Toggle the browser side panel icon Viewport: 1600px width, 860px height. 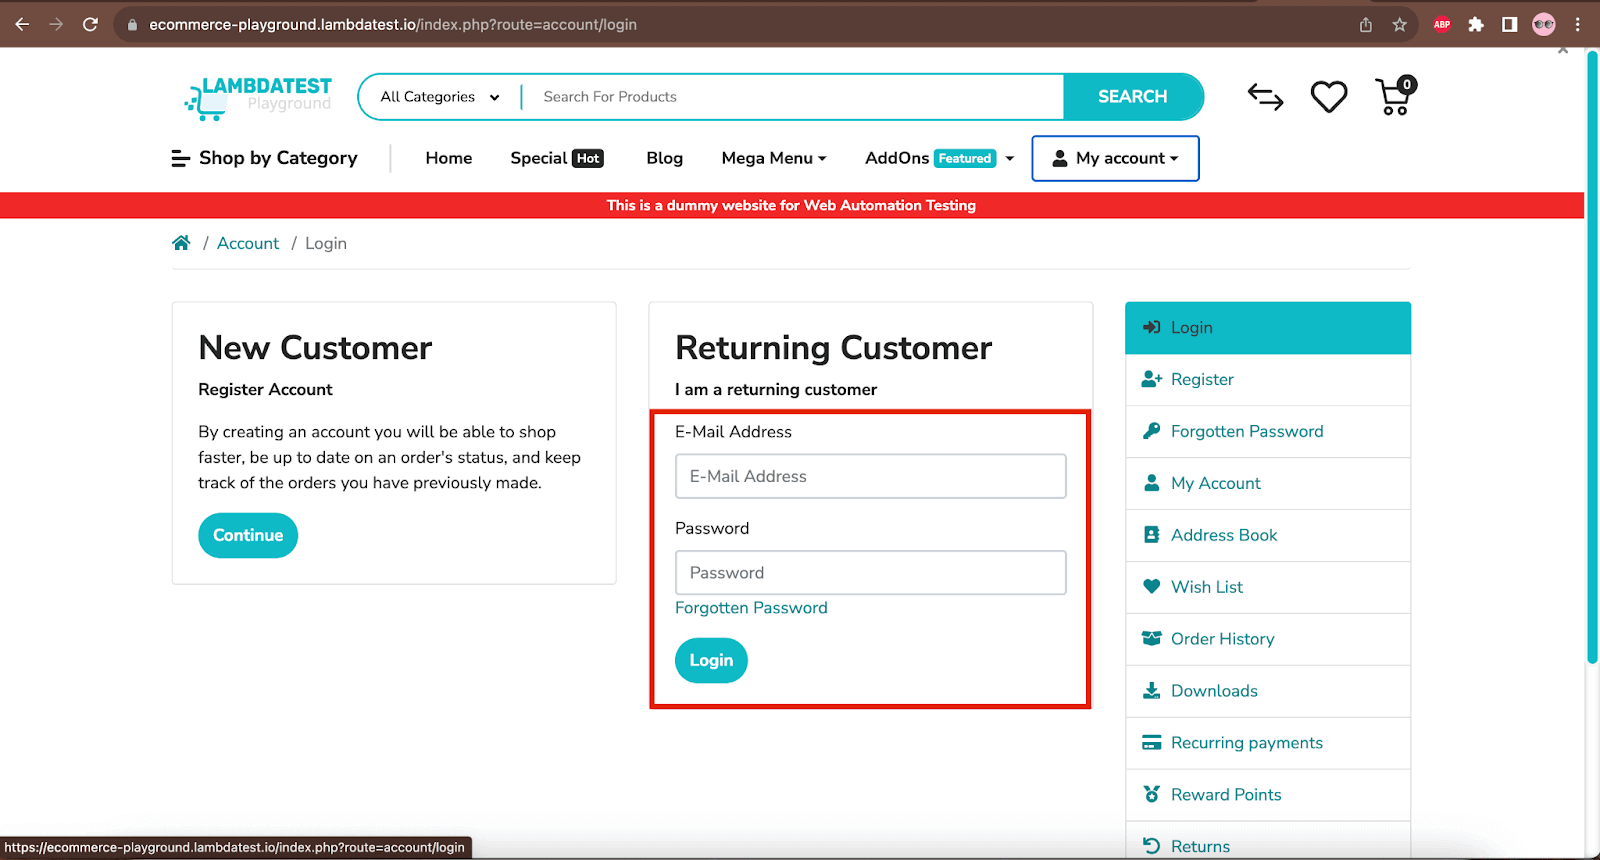1510,25
